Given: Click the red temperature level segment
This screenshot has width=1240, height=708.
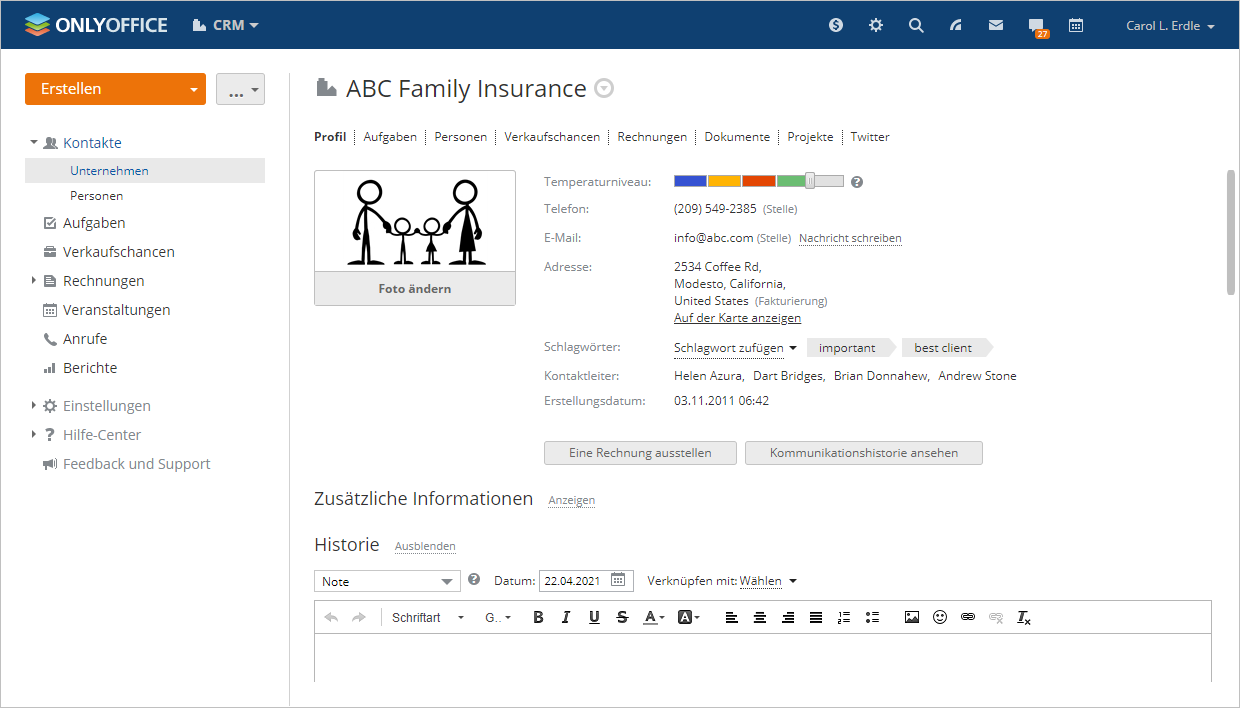Looking at the screenshot, I should pyautogui.click(x=759, y=181).
